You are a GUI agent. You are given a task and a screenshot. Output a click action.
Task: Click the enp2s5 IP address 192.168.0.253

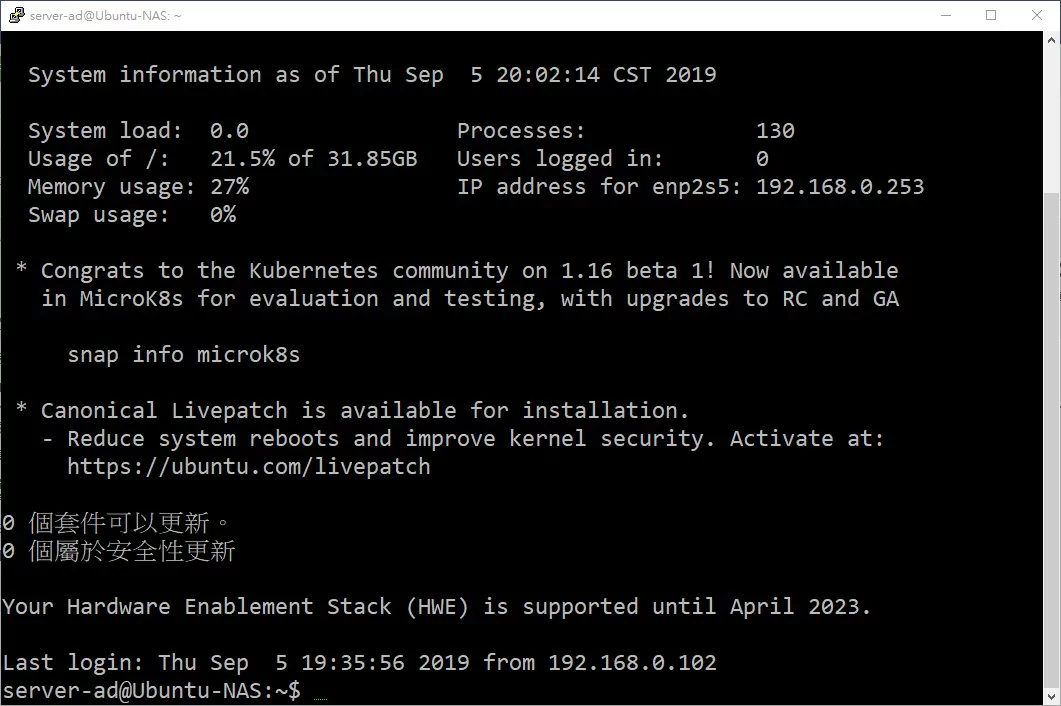(x=840, y=186)
